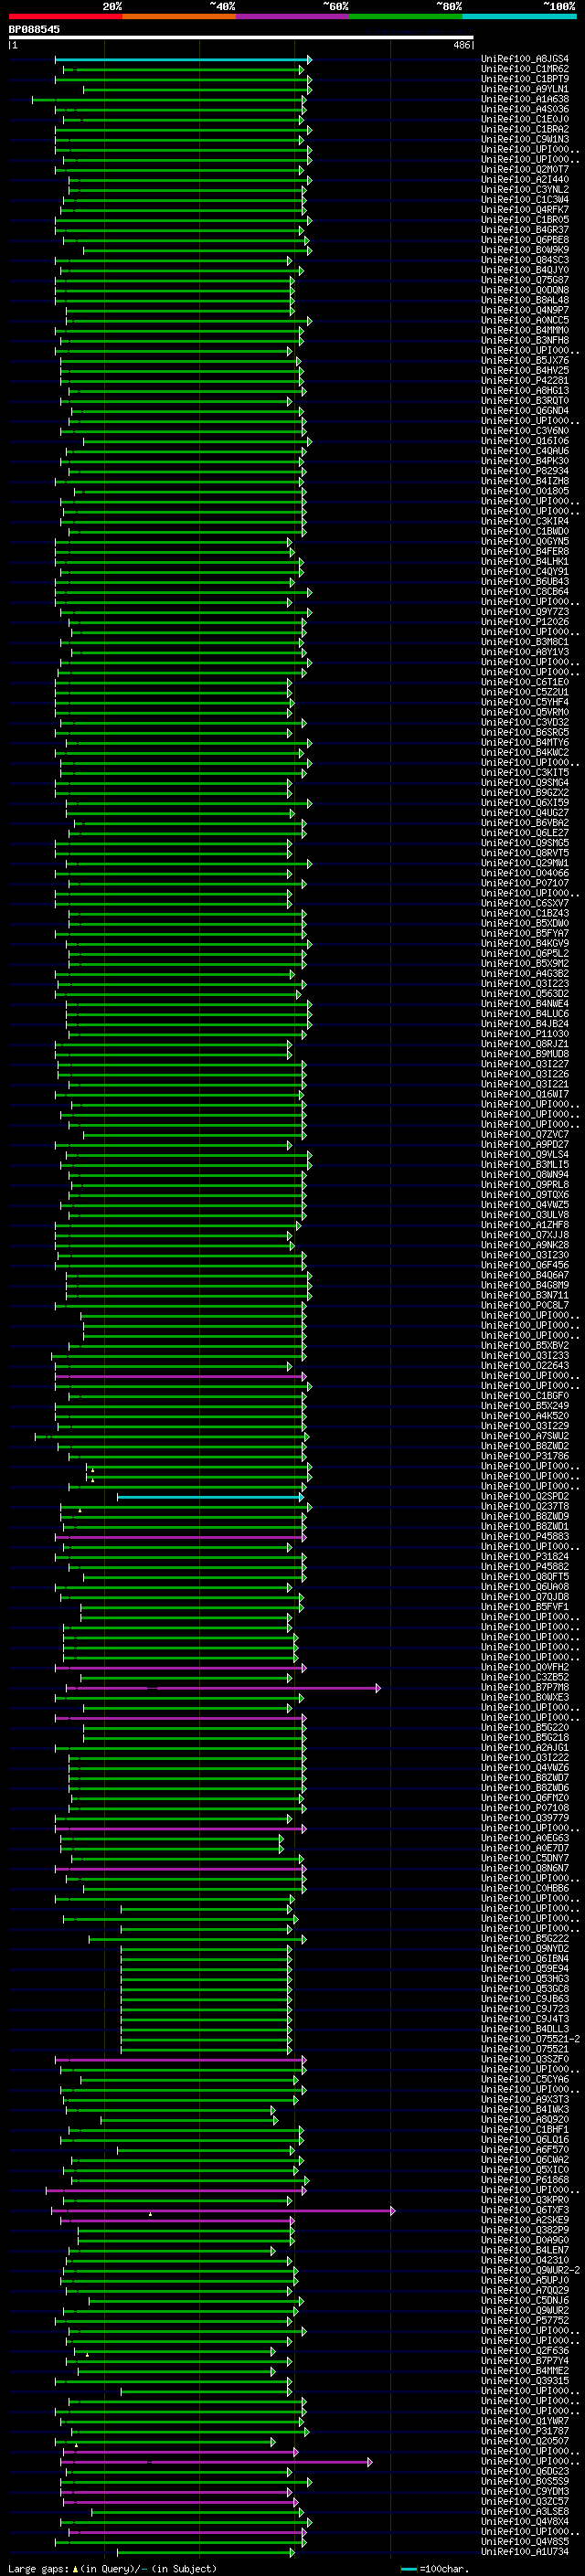Select the UniRef100_C9YDM3 label

[x=524, y=2493]
